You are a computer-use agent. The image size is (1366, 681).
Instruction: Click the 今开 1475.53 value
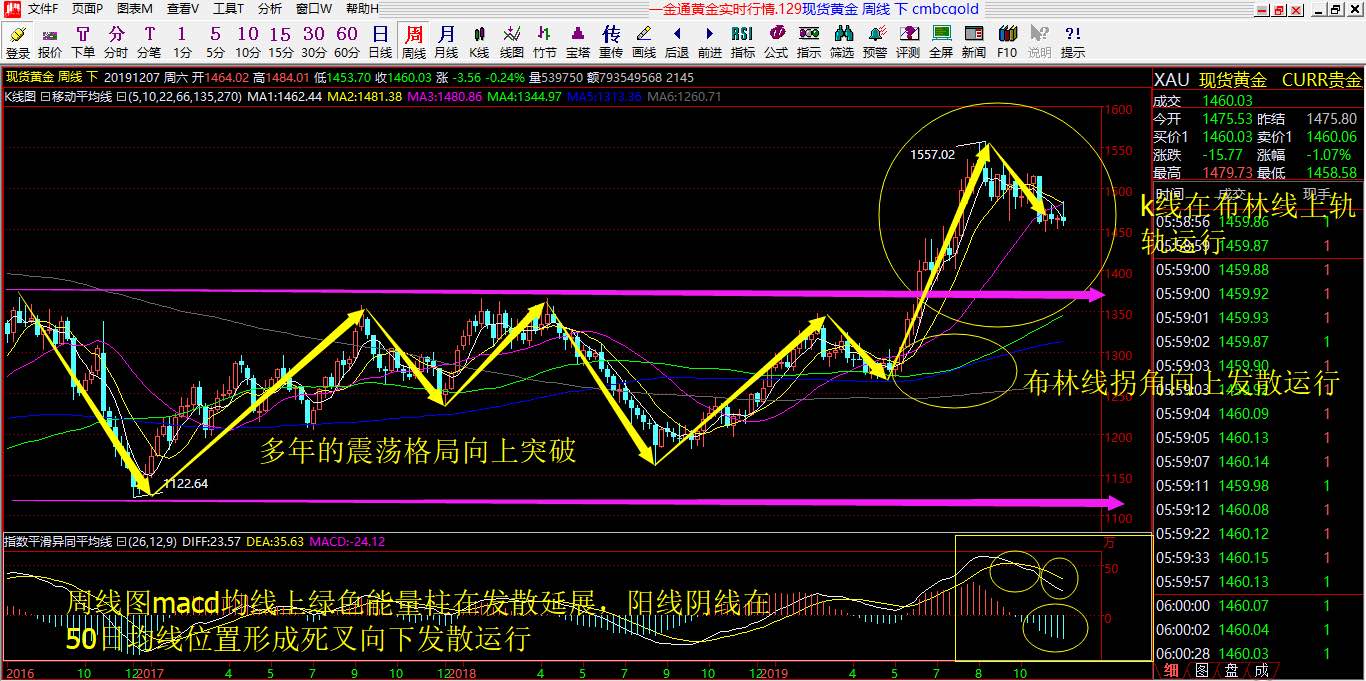(1230, 119)
